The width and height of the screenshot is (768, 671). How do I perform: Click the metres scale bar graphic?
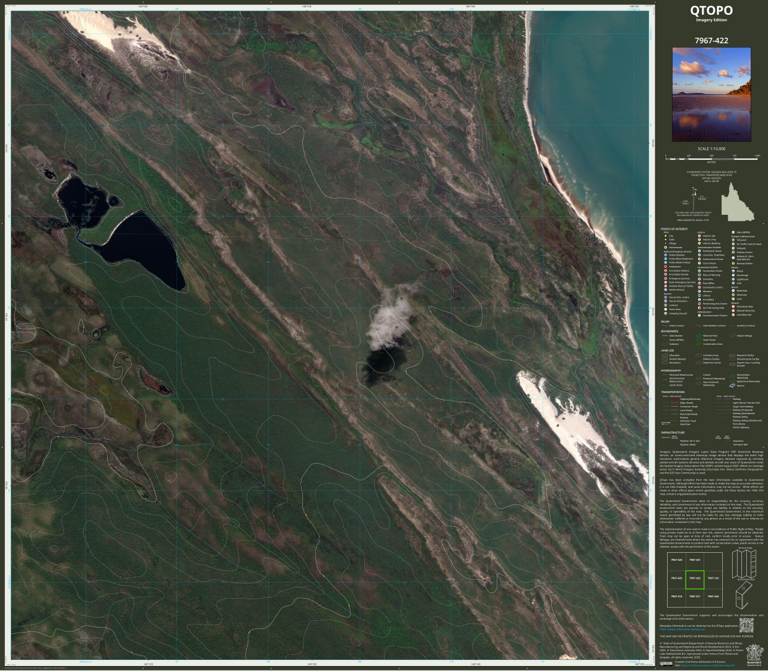(x=712, y=158)
